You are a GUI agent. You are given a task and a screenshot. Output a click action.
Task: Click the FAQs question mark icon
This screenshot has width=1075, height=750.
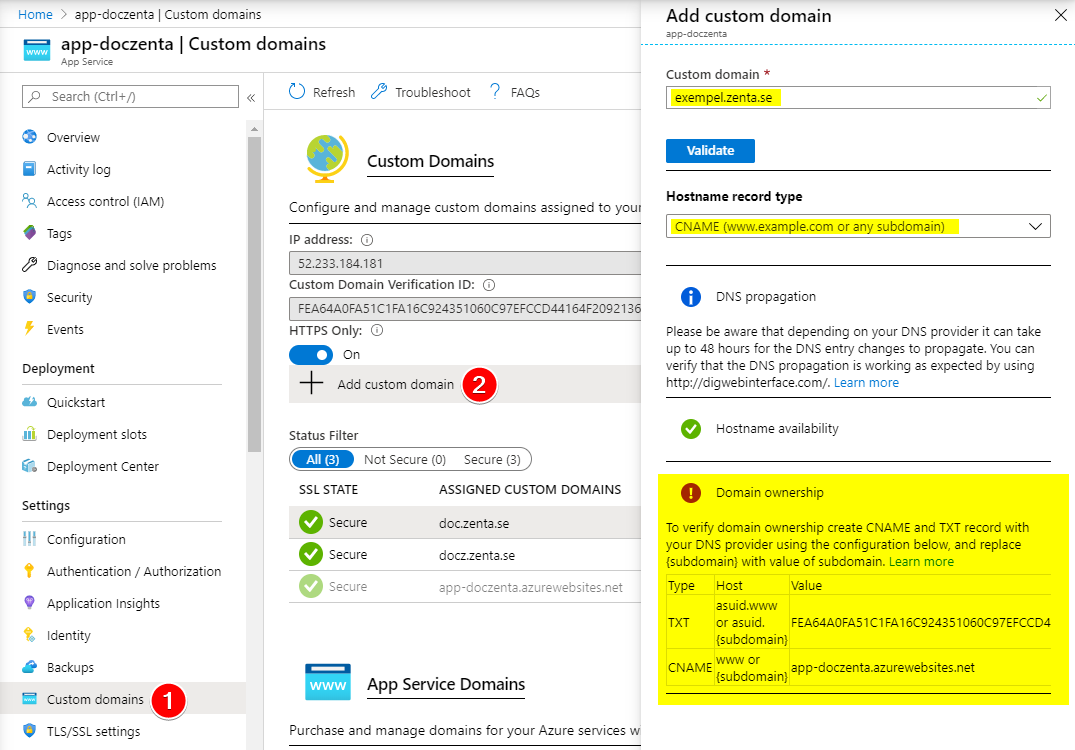[495, 92]
